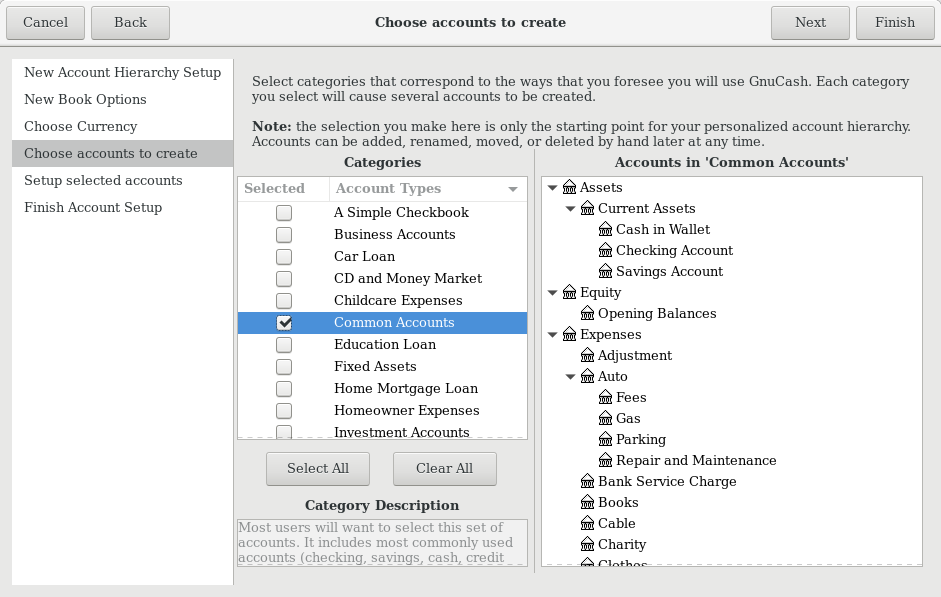Click the Next button

810,22
